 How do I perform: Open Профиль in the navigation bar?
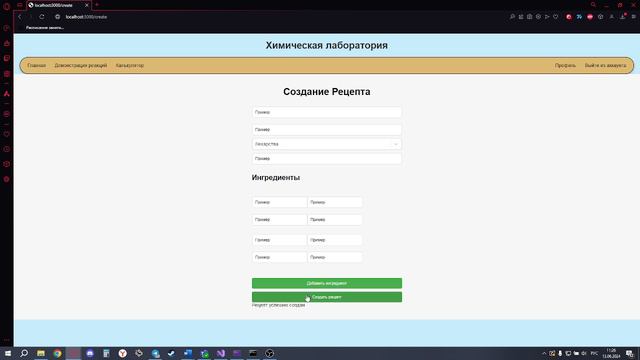[x=565, y=65]
